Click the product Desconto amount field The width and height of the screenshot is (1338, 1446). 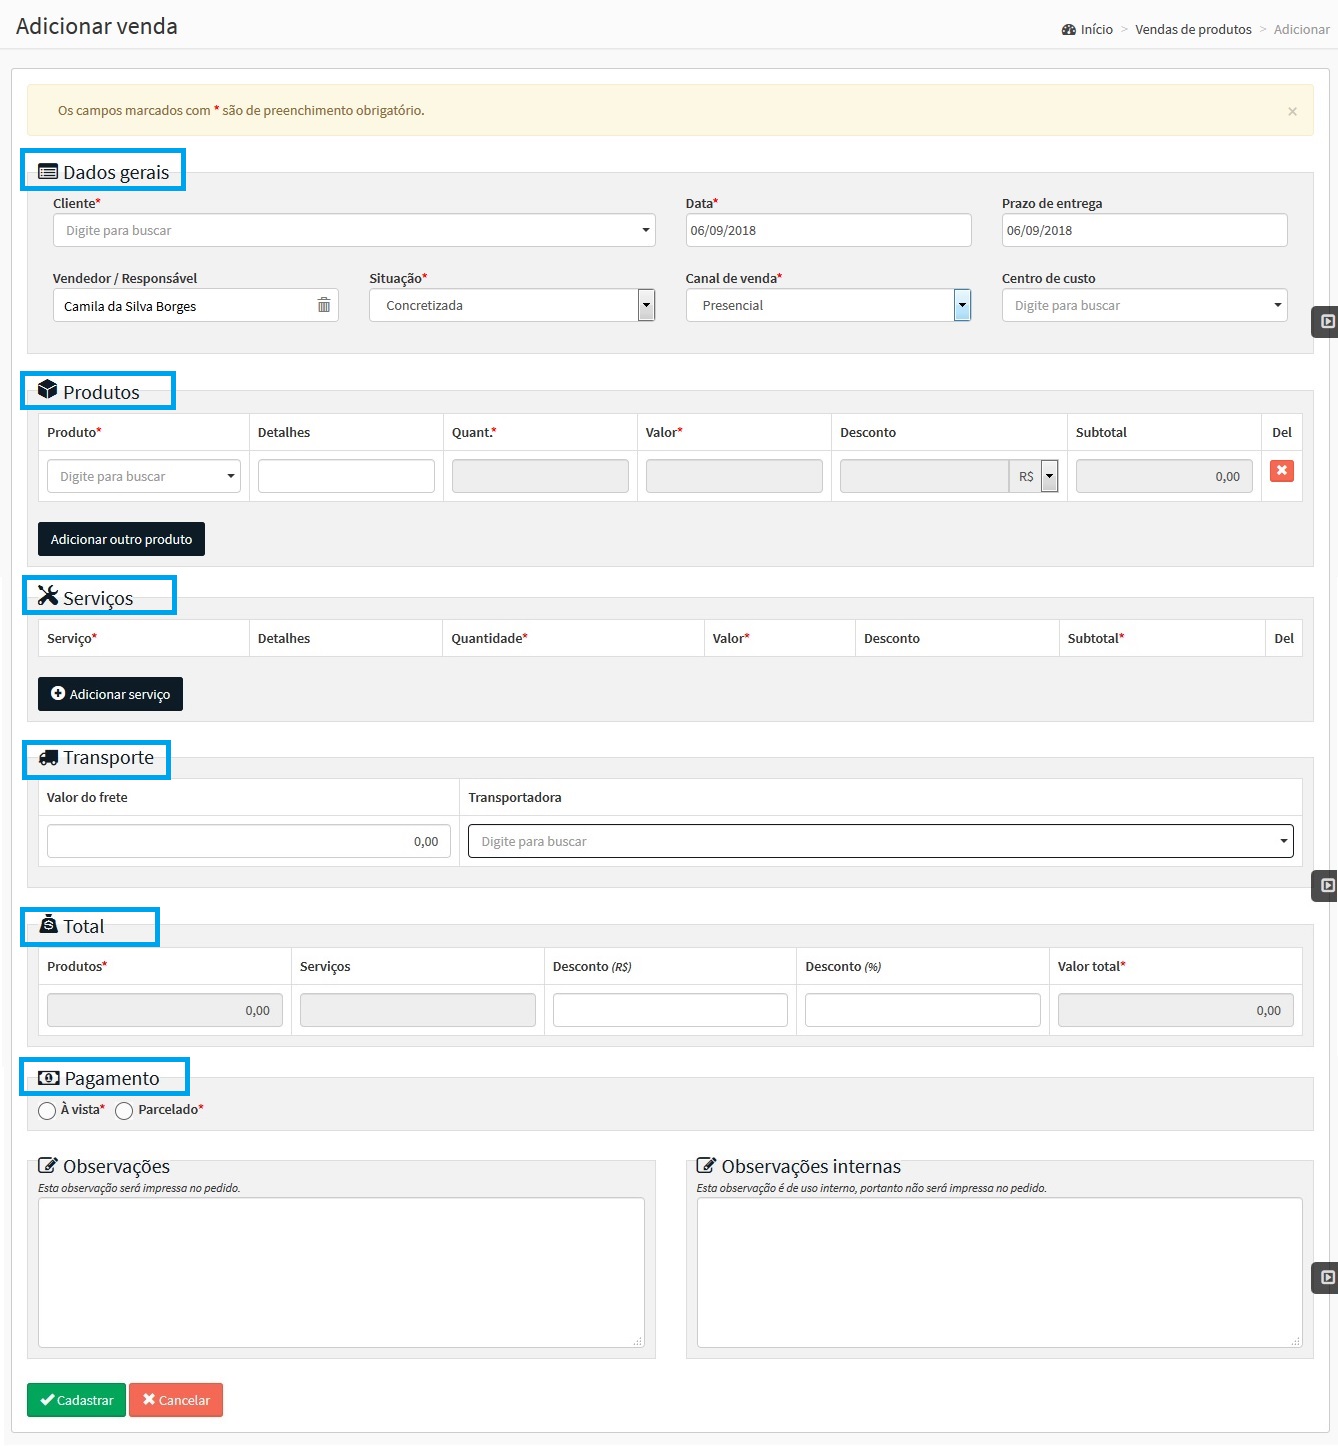click(x=924, y=476)
